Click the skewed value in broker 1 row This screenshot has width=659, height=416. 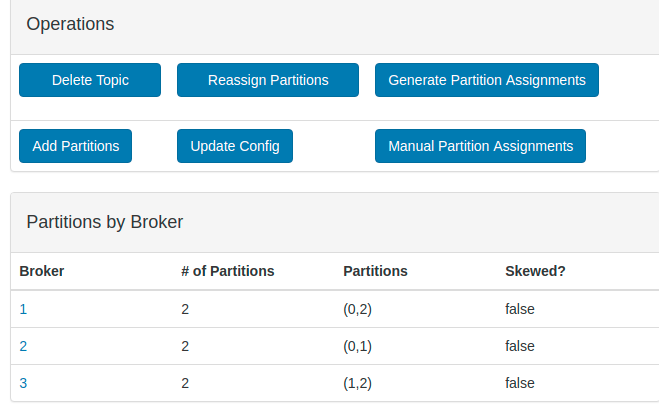click(x=520, y=309)
